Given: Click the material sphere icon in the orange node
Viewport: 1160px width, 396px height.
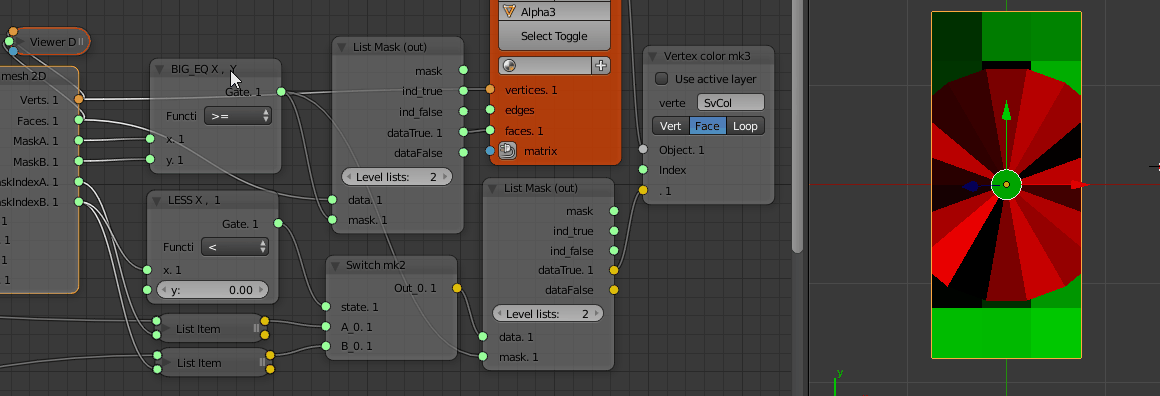Looking at the screenshot, I should pos(508,66).
